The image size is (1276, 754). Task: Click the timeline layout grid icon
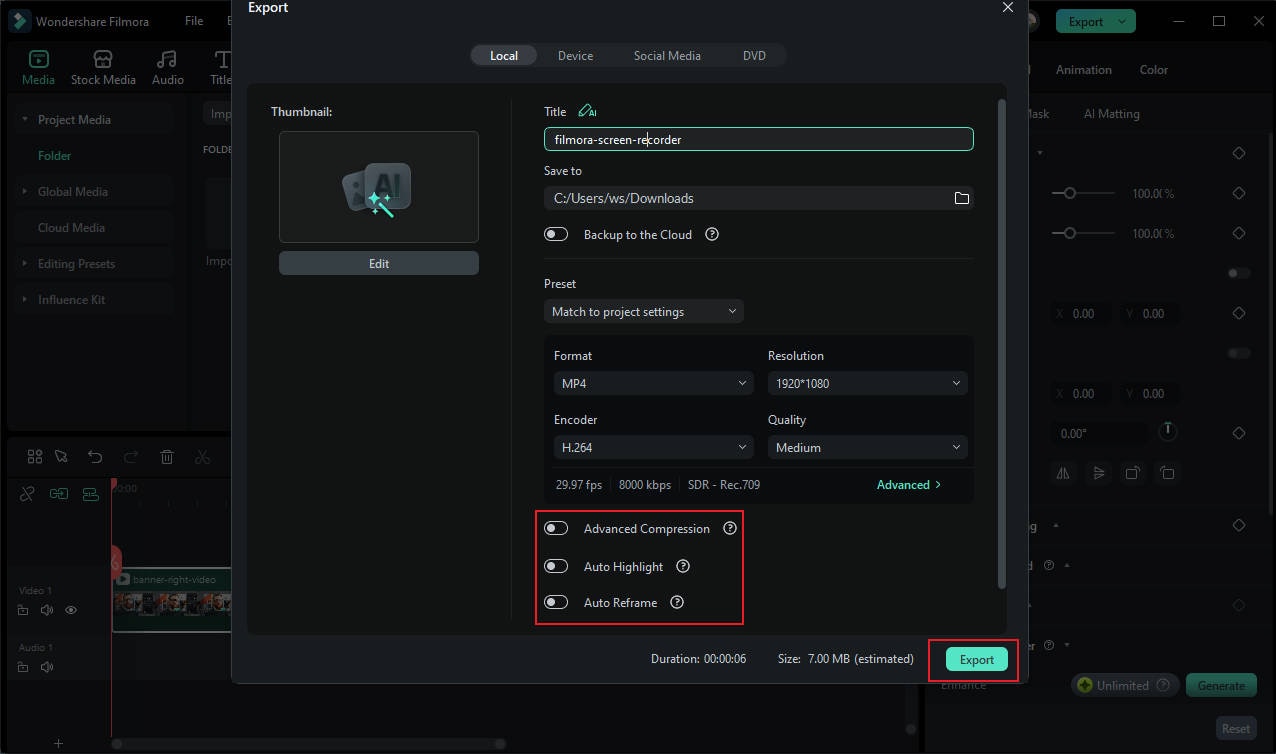[x=35, y=457]
